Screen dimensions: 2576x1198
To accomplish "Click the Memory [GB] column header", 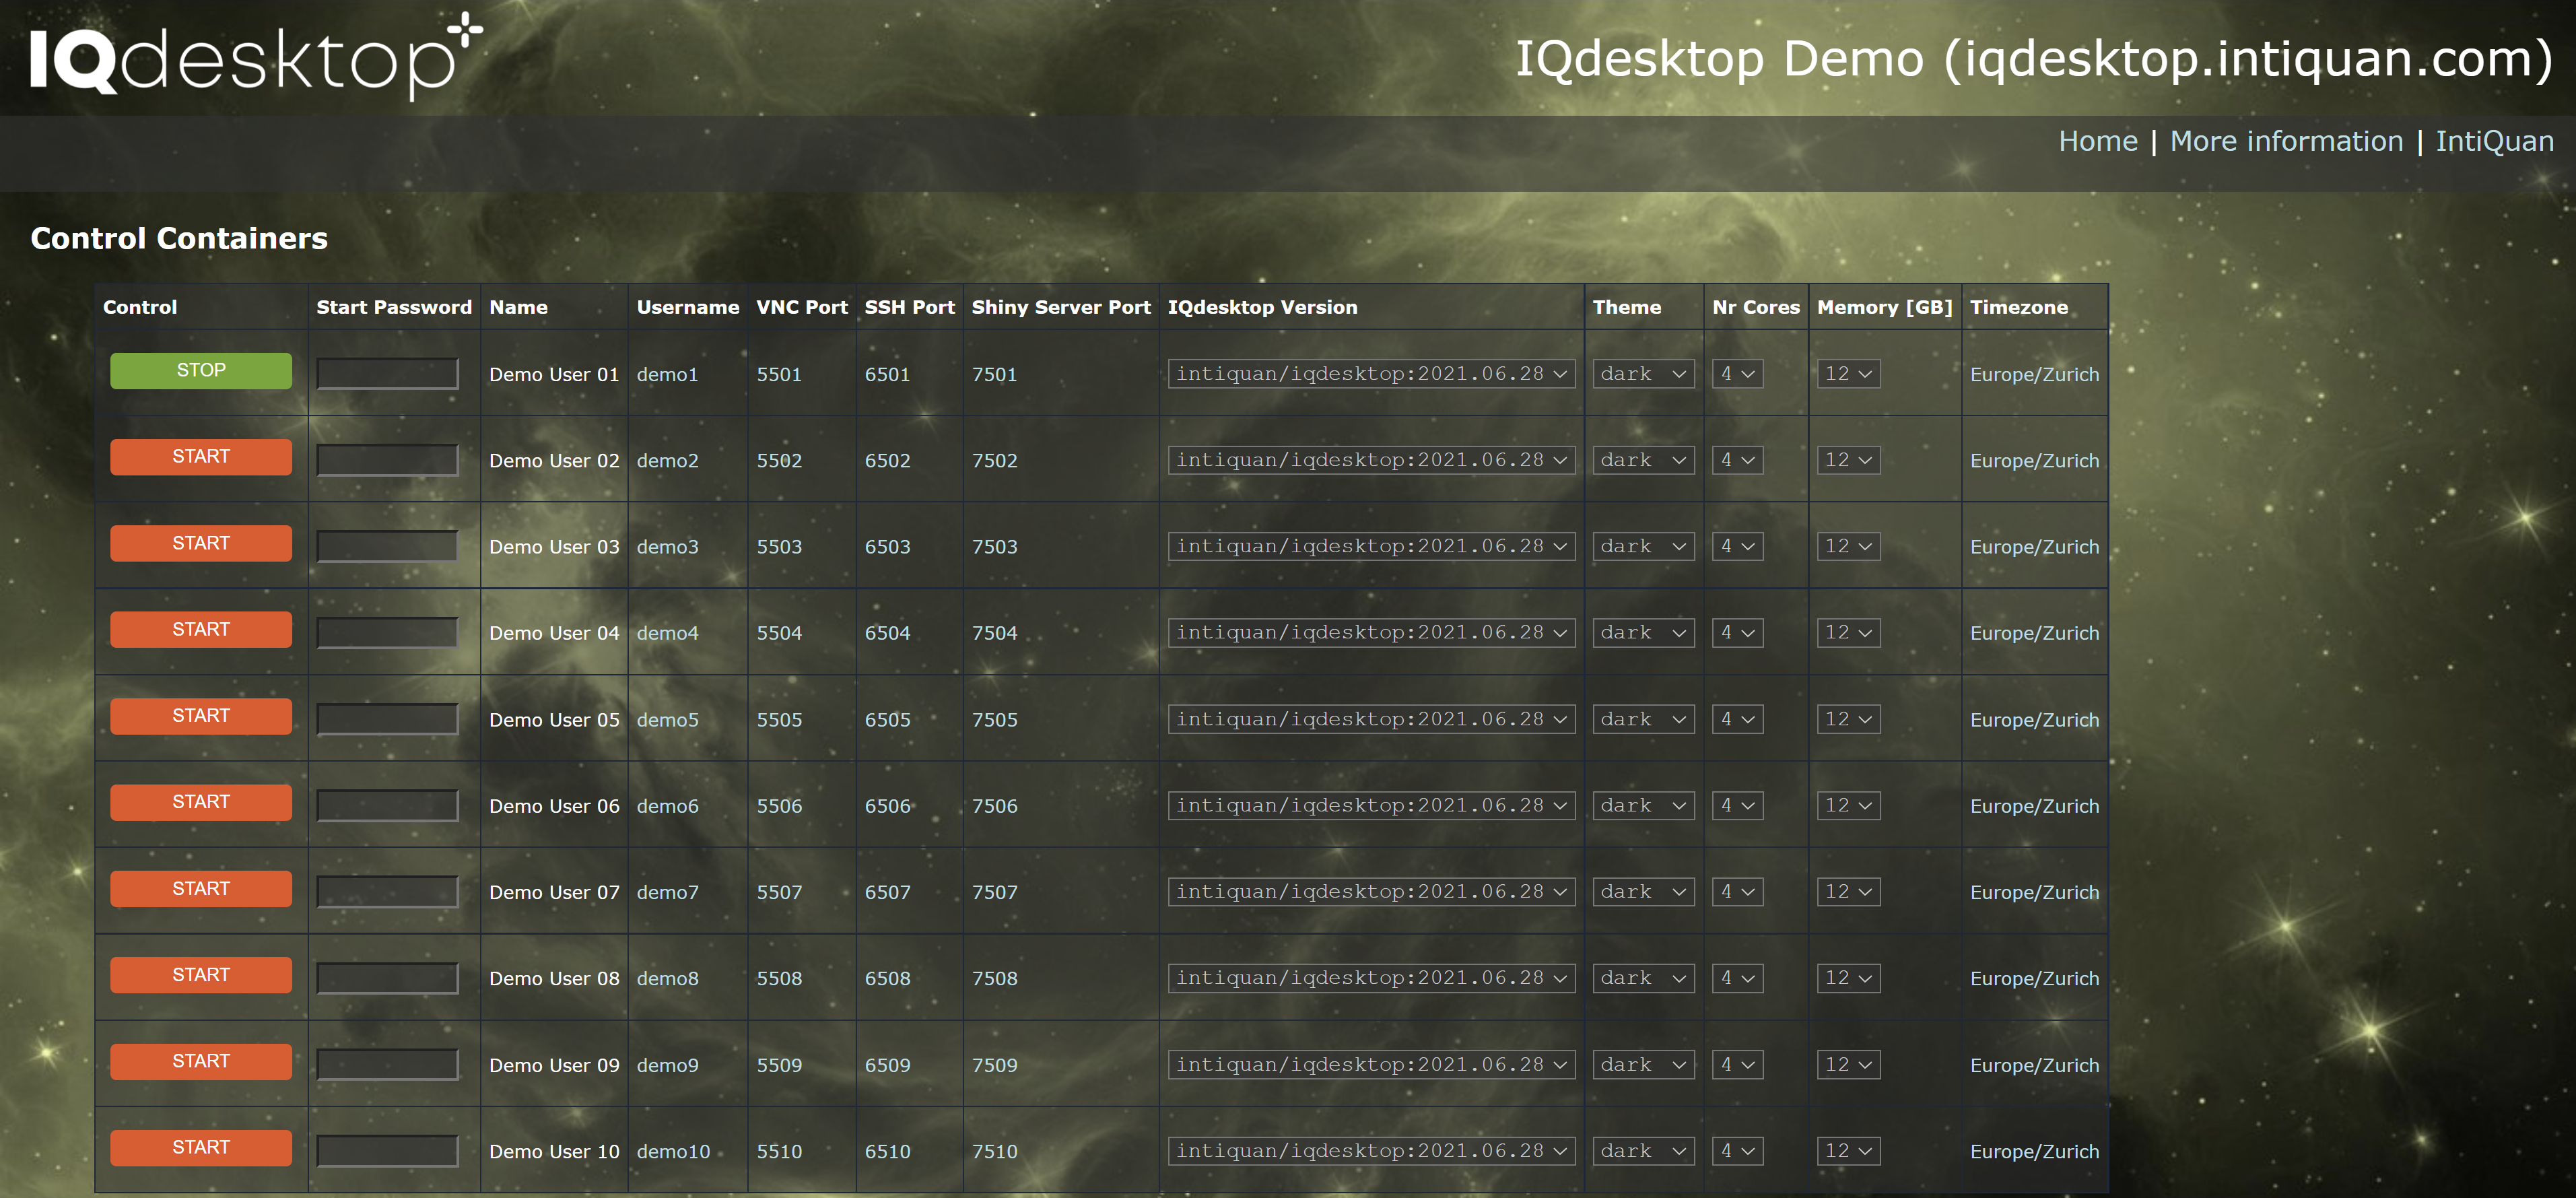I will [x=1884, y=307].
